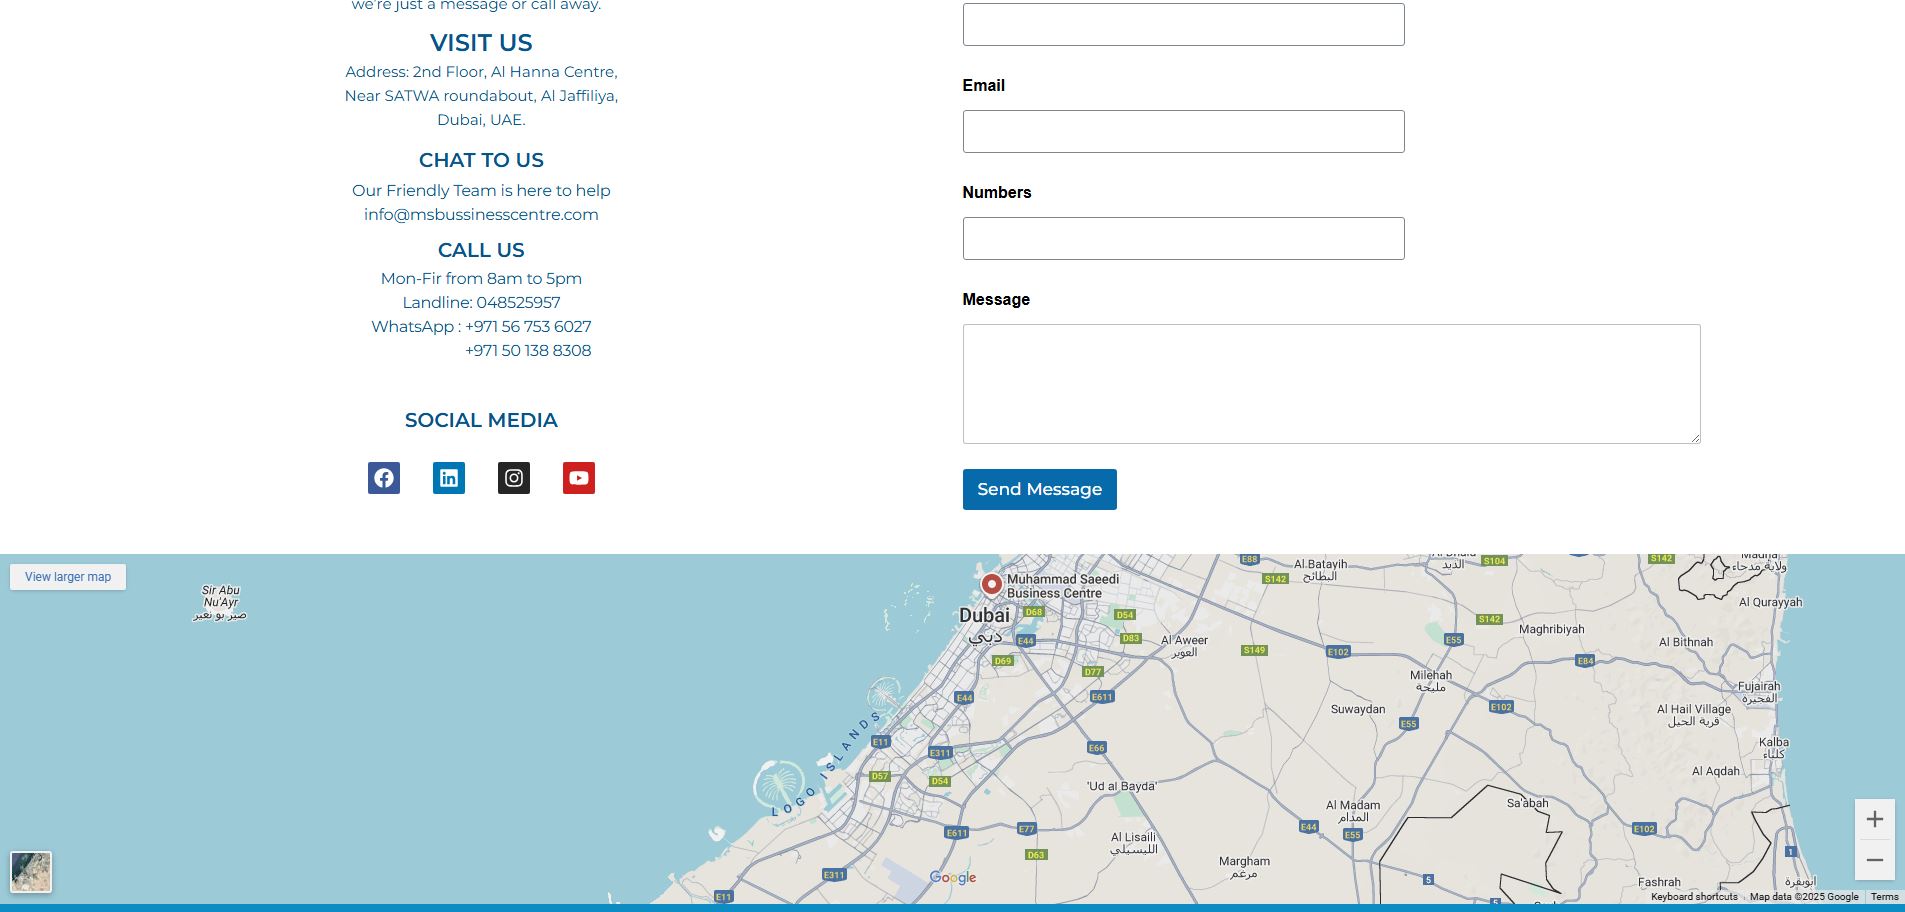Open the map Terms link
This screenshot has height=912, width=1905.
pos(1884,897)
